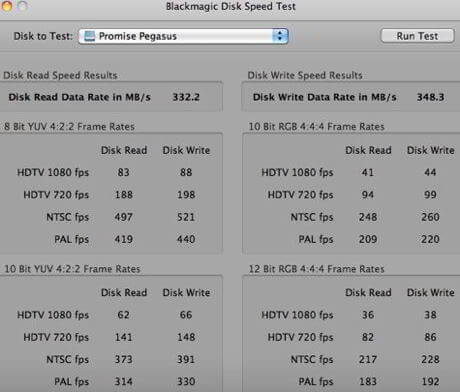Open the Promise Pegasus disk dropdown
Image resolution: width=460 pixels, height=392 pixels.
tap(183, 36)
